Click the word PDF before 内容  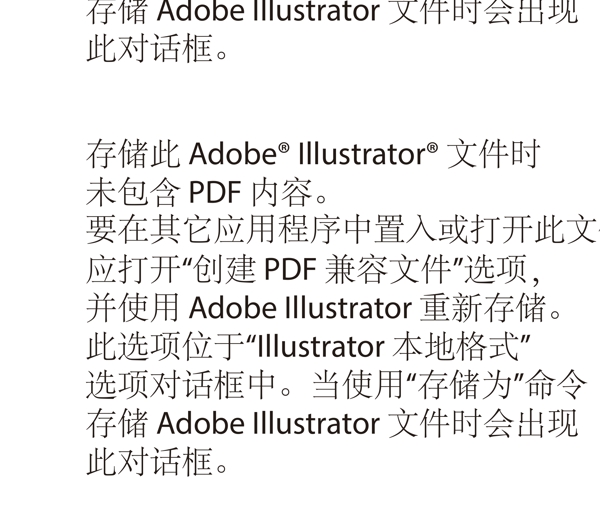(x=215, y=192)
